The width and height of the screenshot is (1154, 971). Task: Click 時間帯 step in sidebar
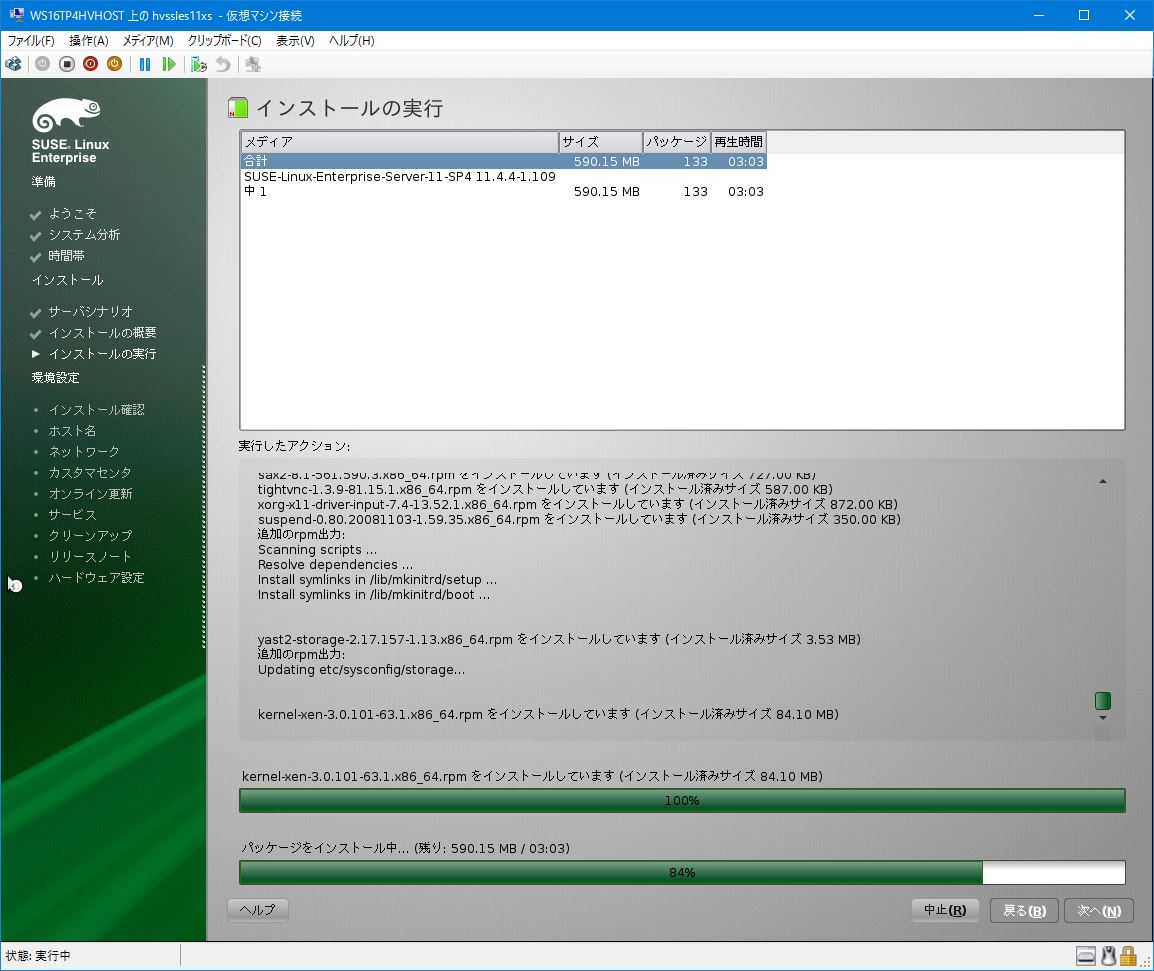point(66,255)
